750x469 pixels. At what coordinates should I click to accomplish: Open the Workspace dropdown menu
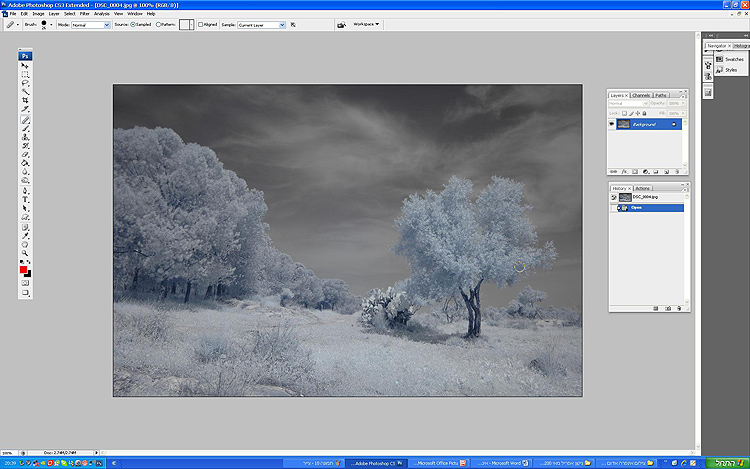pyautogui.click(x=366, y=23)
